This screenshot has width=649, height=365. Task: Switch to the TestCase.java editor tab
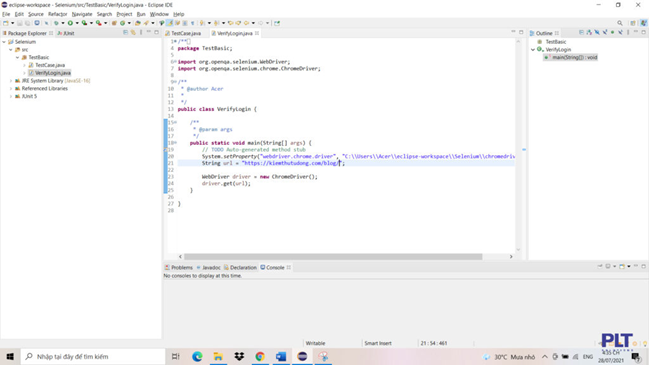183,33
